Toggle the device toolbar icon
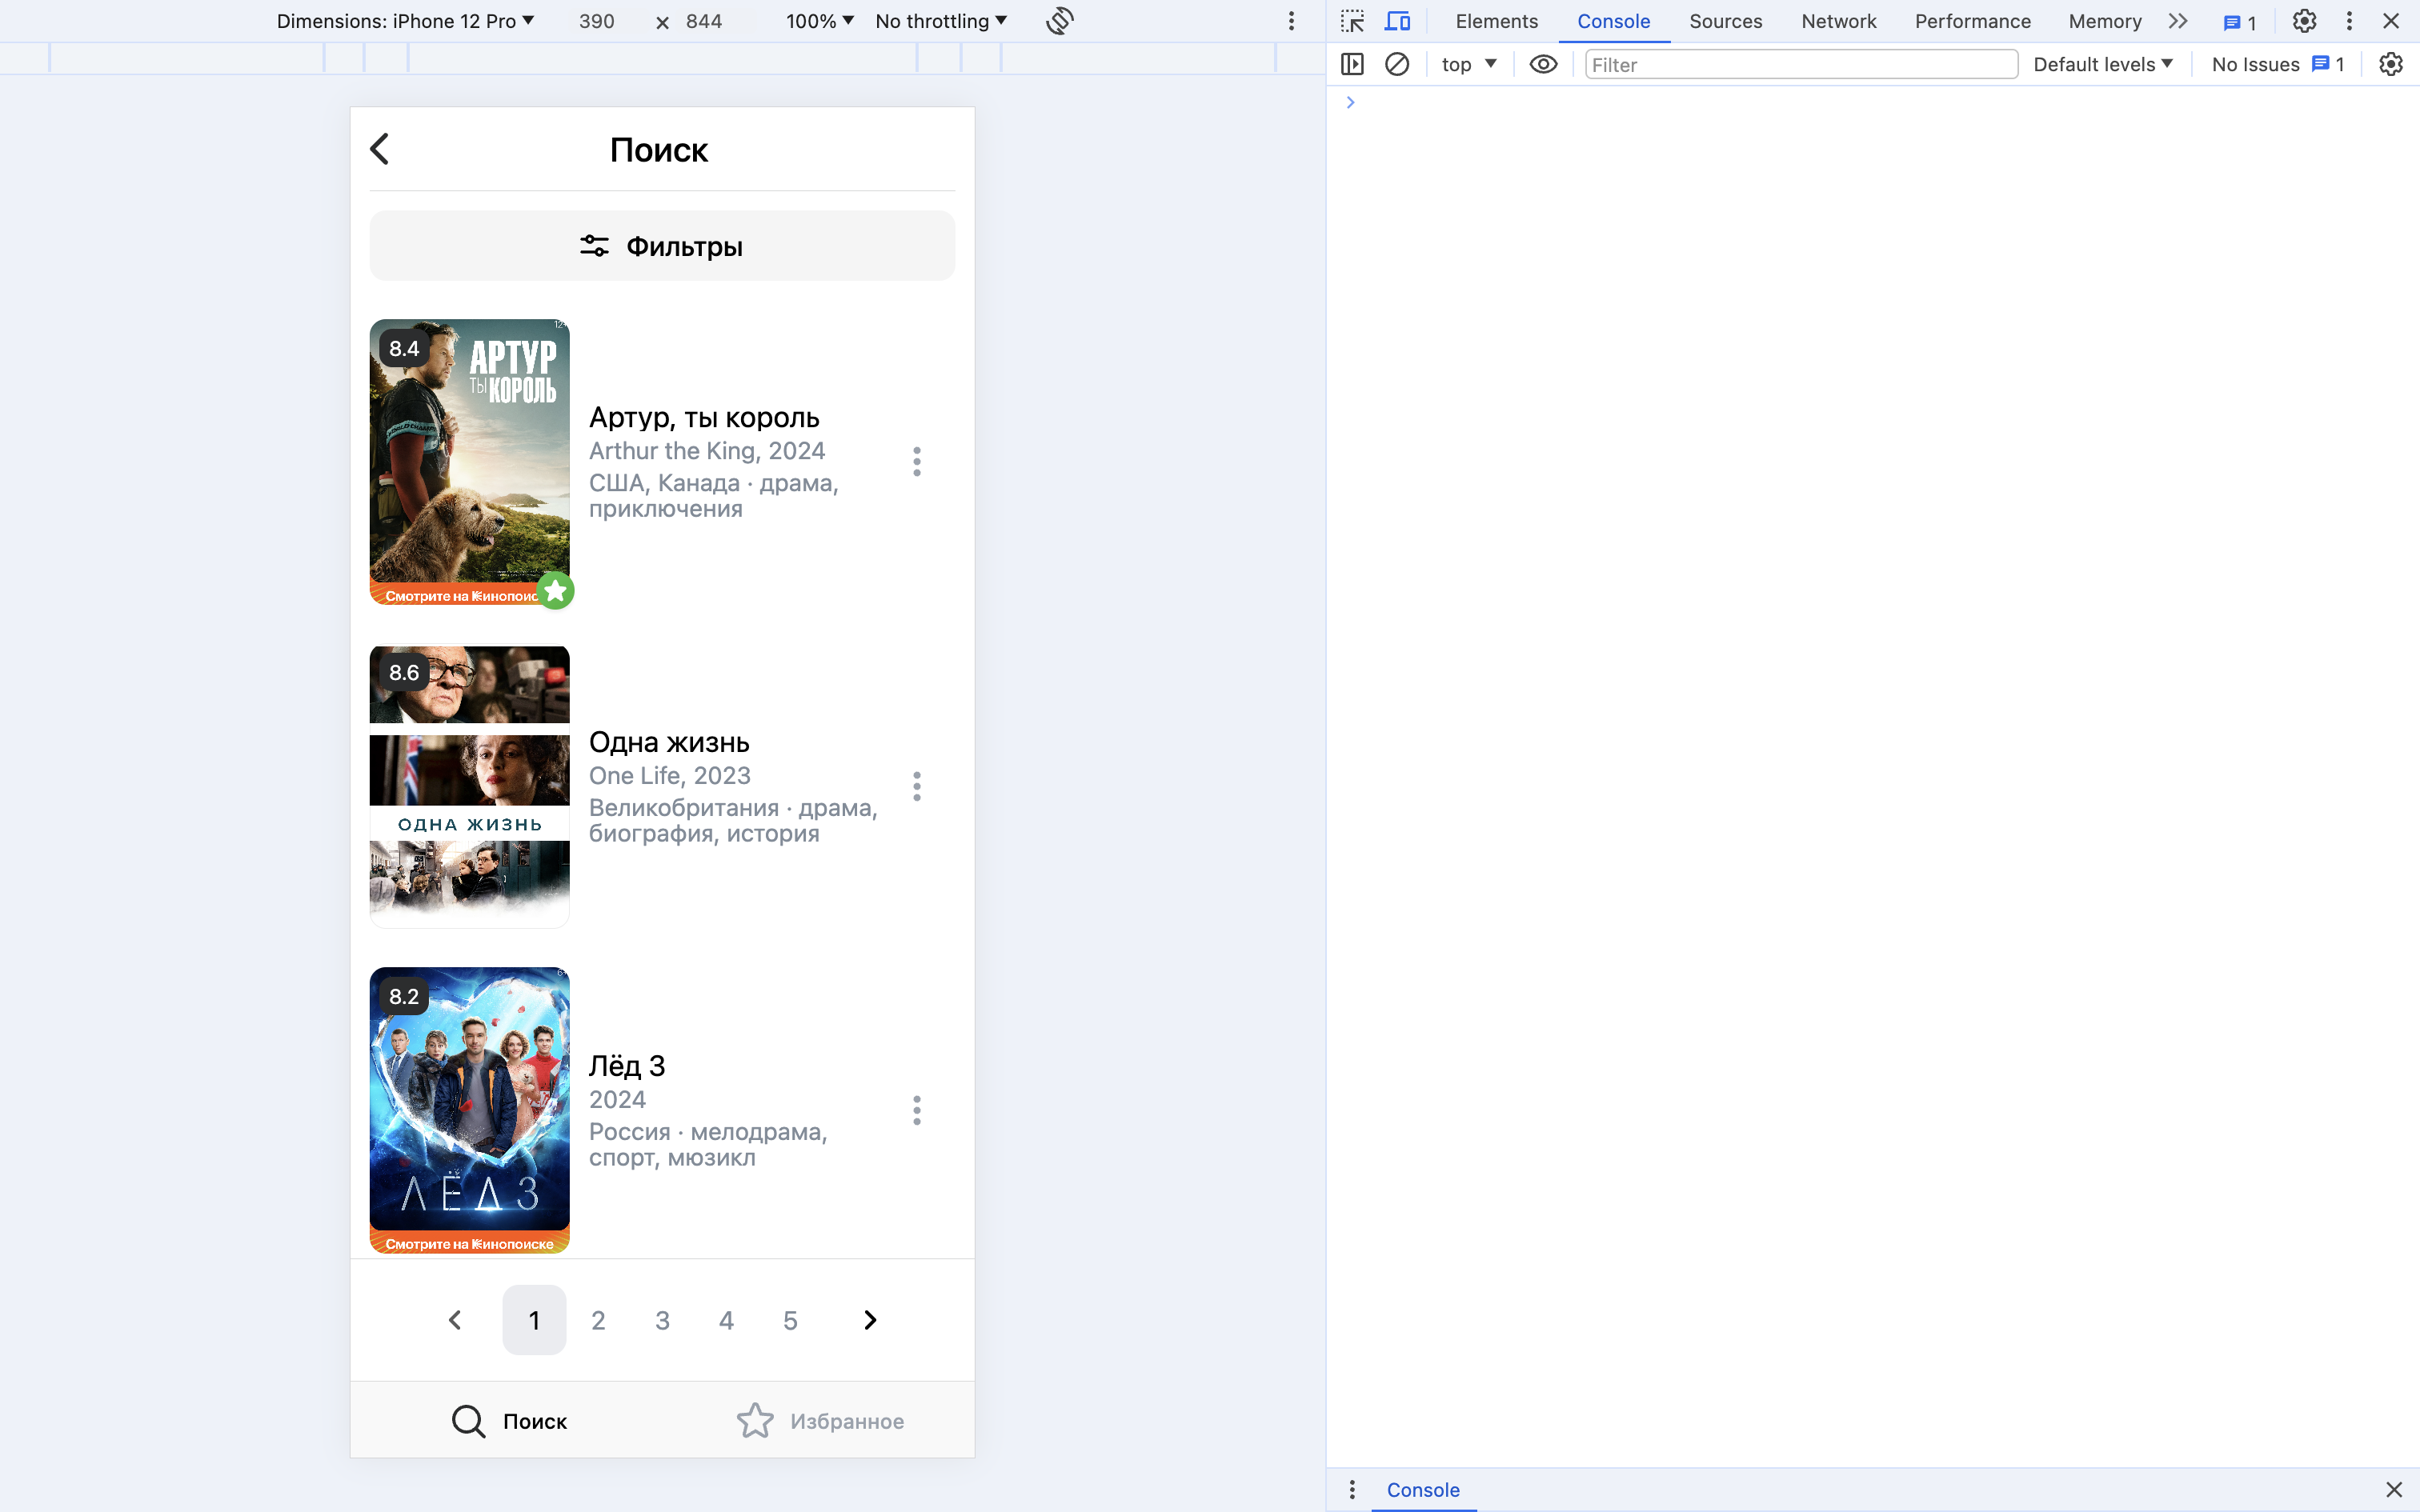This screenshot has height=1512, width=2420. click(1397, 21)
